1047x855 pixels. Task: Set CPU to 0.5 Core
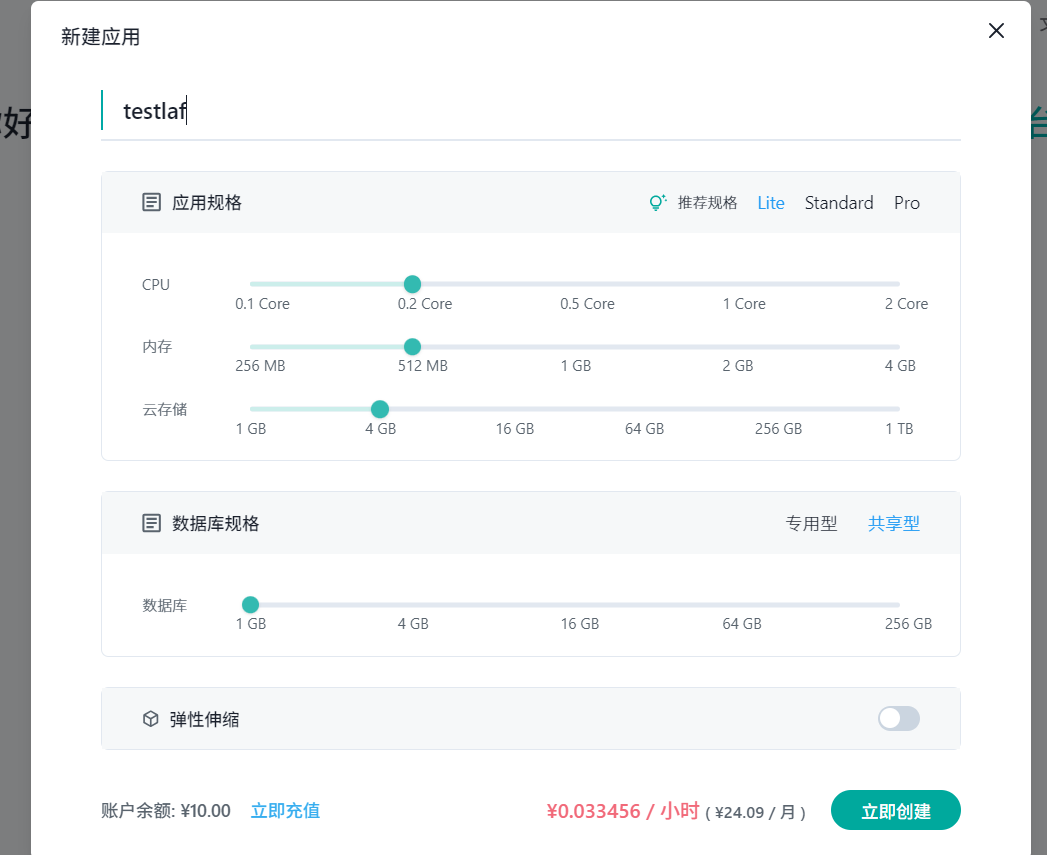coord(587,304)
